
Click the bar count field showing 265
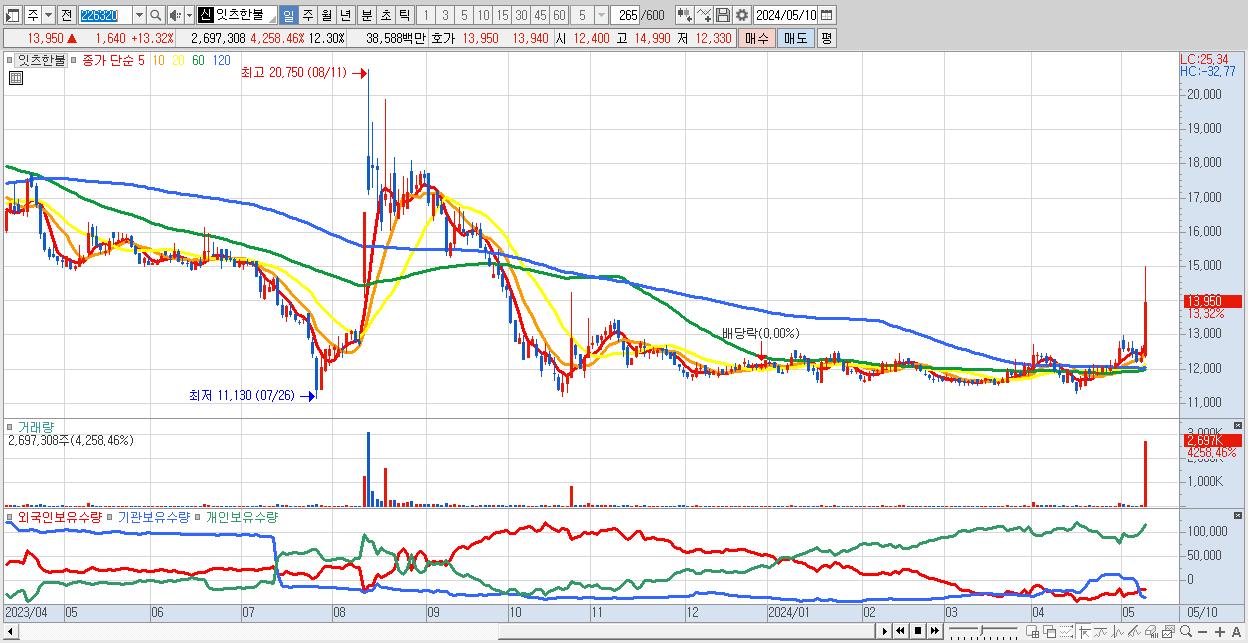[x=626, y=15]
